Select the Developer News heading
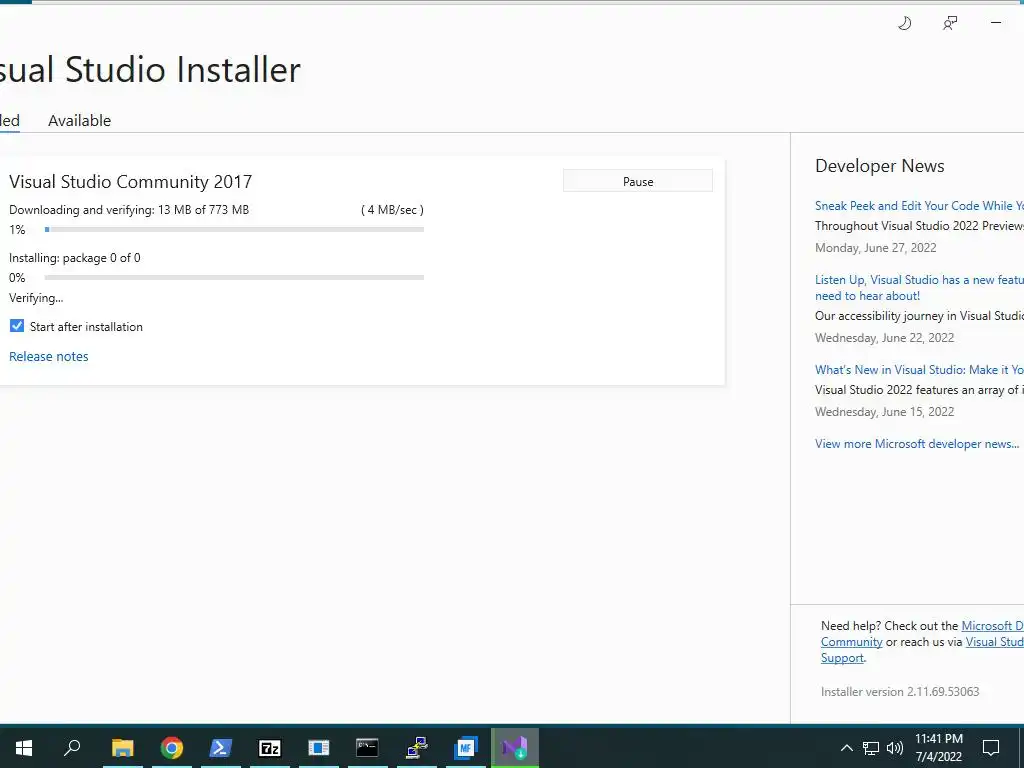 point(880,166)
